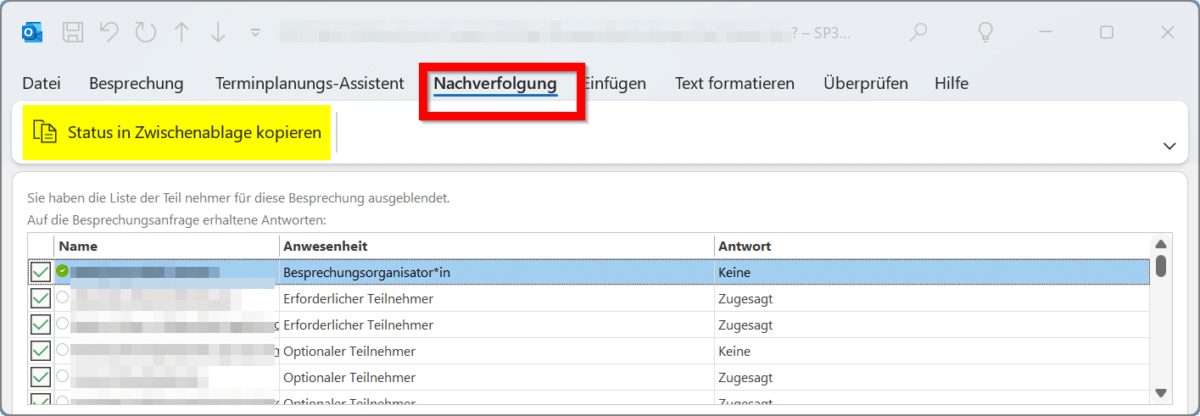The image size is (1200, 416).
Task: Open the Quick Access Toolbar customize dropdown
Action: (255, 32)
